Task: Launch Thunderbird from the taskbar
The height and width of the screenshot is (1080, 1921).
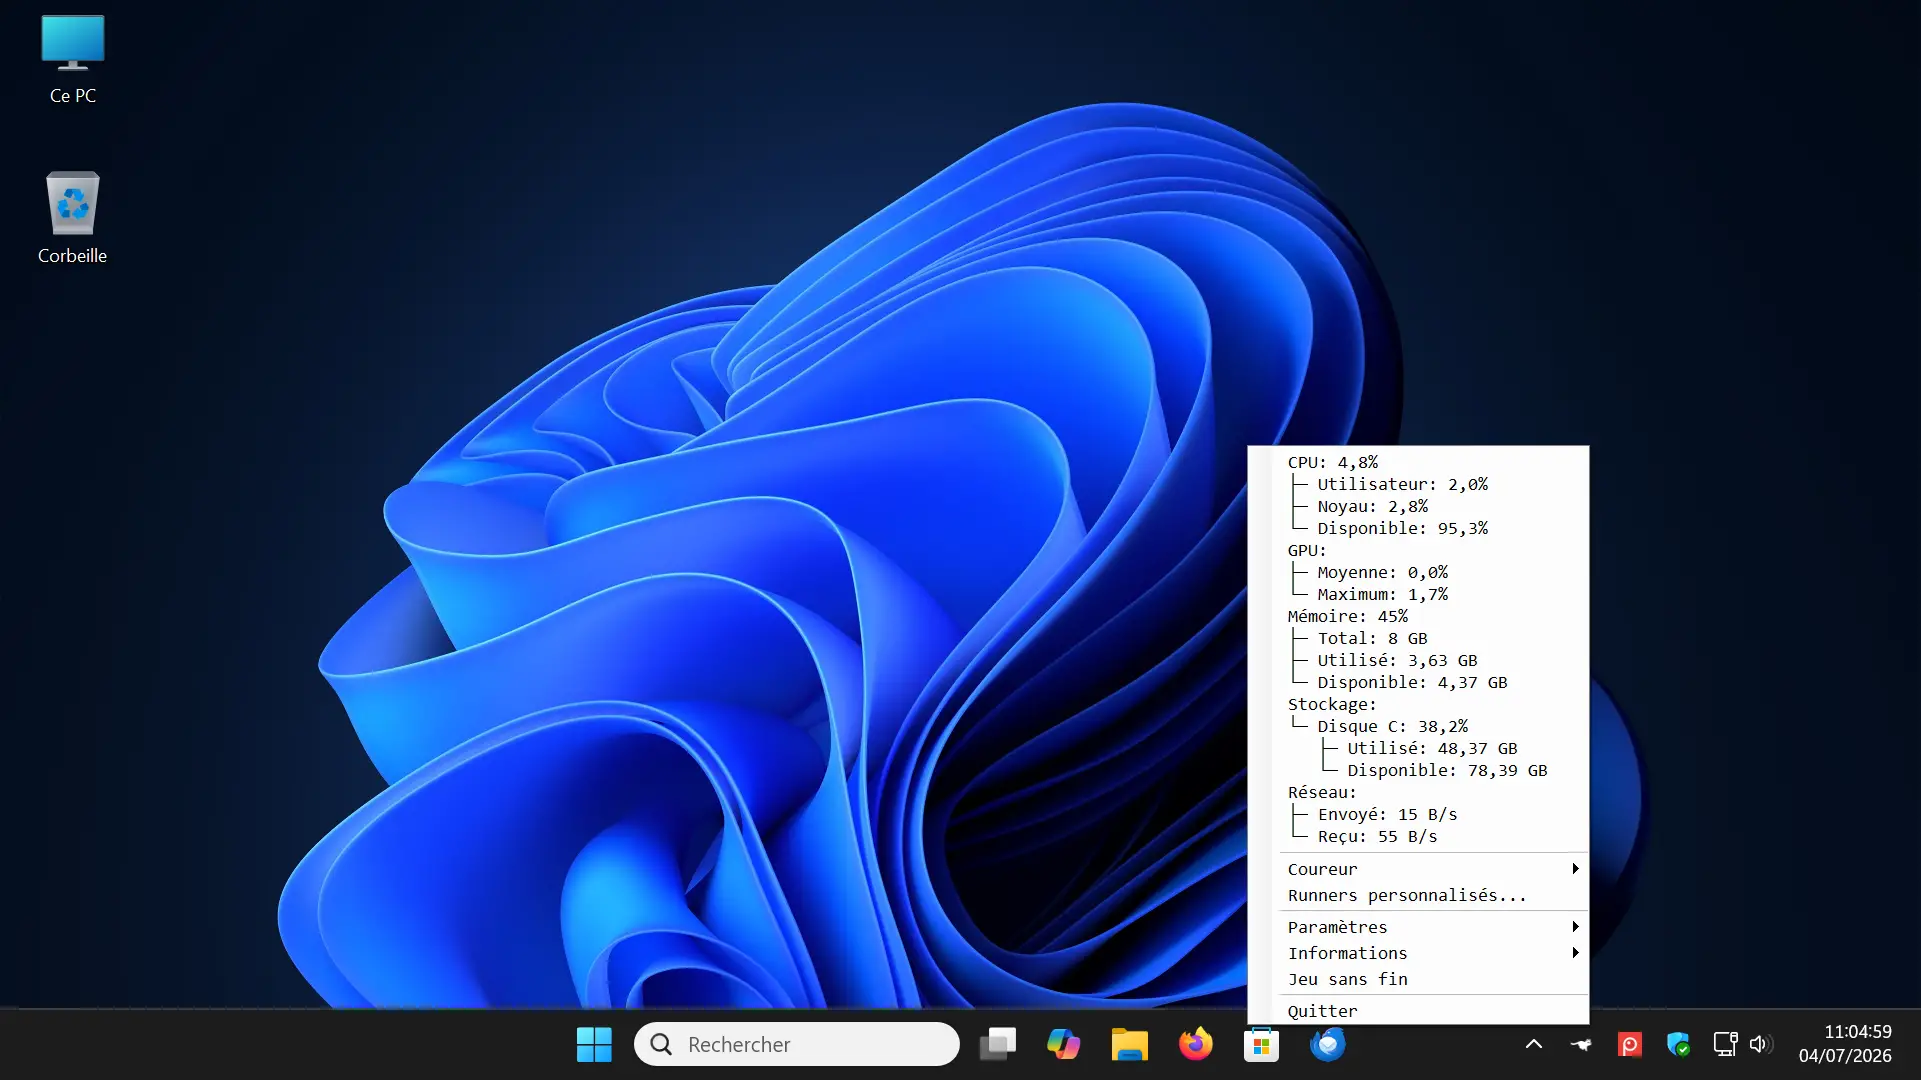Action: pyautogui.click(x=1327, y=1045)
